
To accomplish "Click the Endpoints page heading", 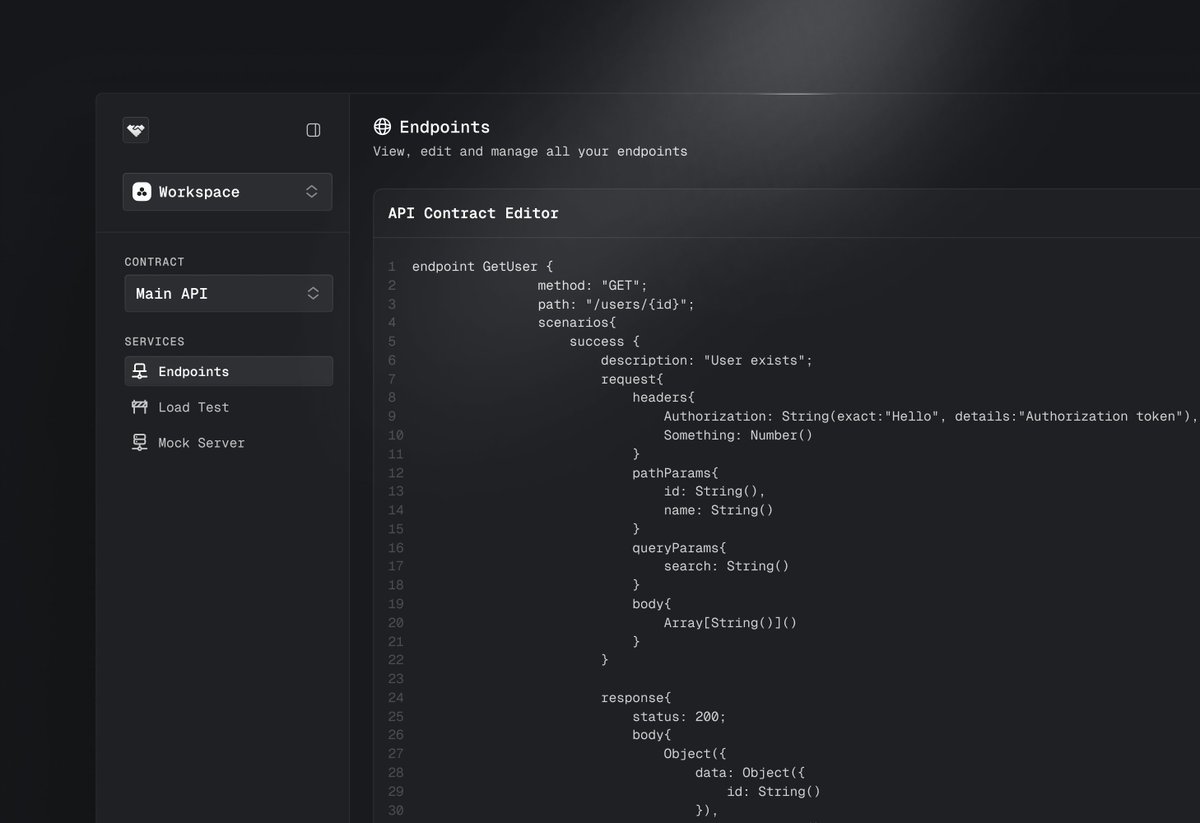I will pyautogui.click(x=444, y=127).
